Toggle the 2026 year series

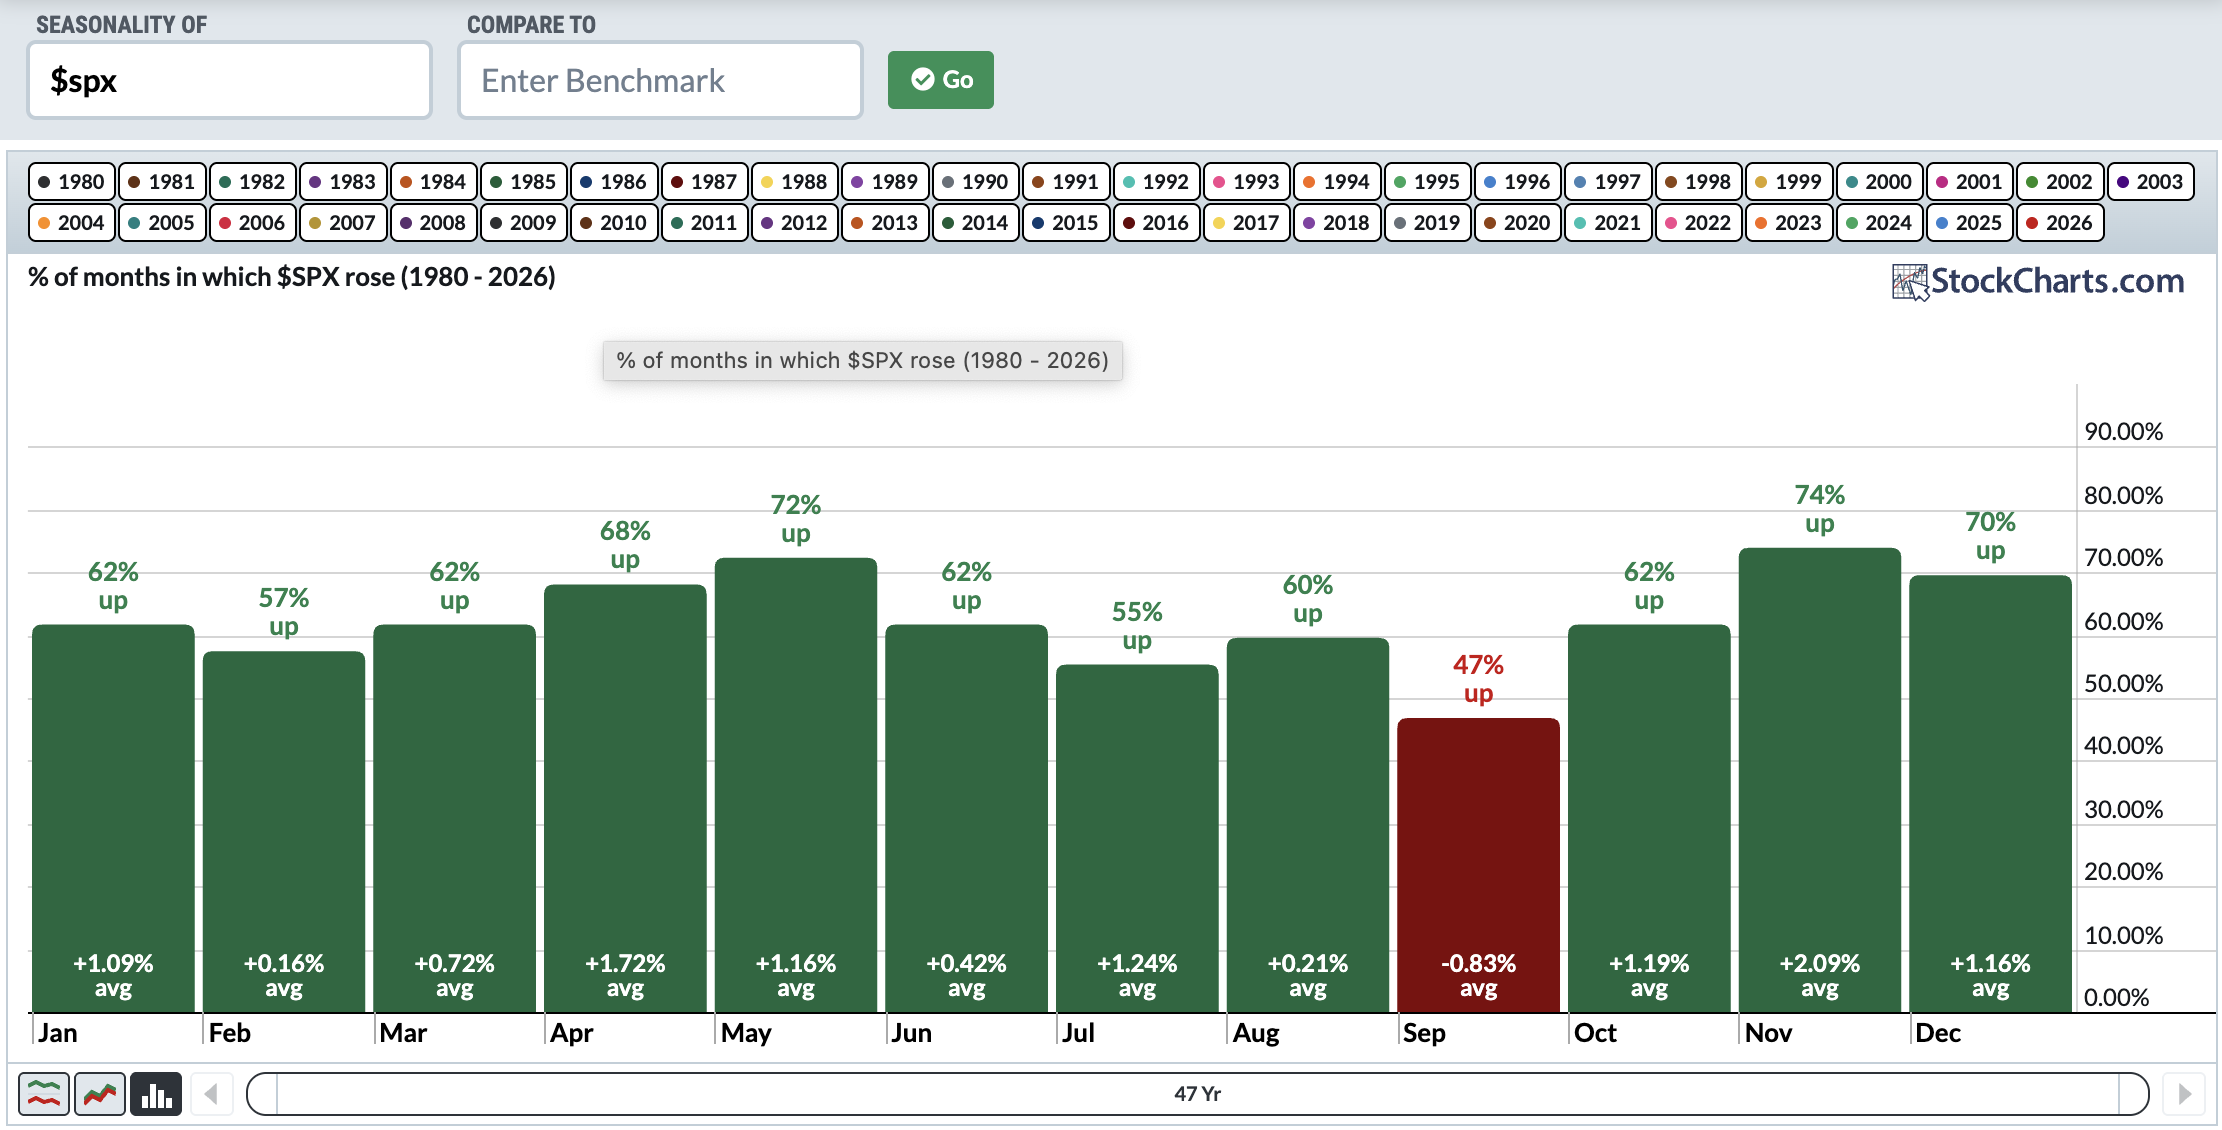coord(2060,223)
